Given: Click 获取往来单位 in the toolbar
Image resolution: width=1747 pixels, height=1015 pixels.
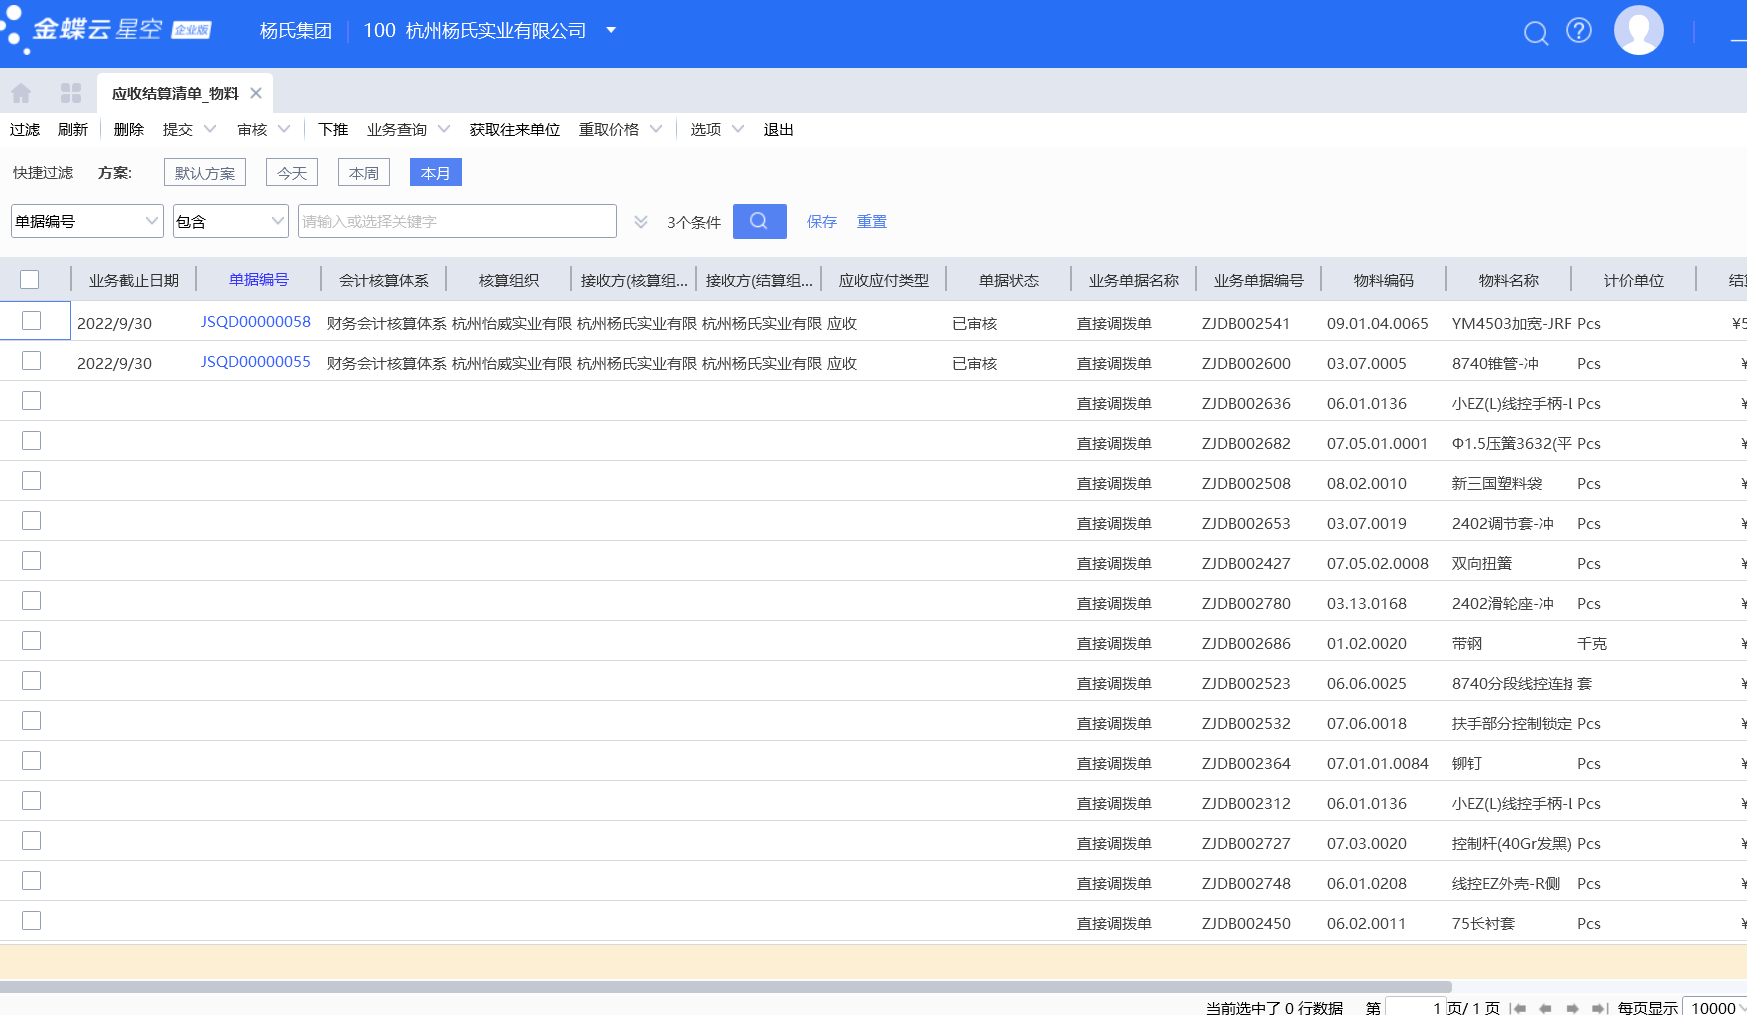Looking at the screenshot, I should click(515, 129).
